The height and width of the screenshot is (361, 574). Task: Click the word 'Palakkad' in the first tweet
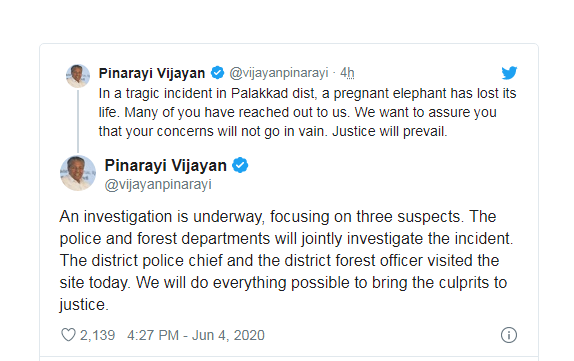pos(259,93)
